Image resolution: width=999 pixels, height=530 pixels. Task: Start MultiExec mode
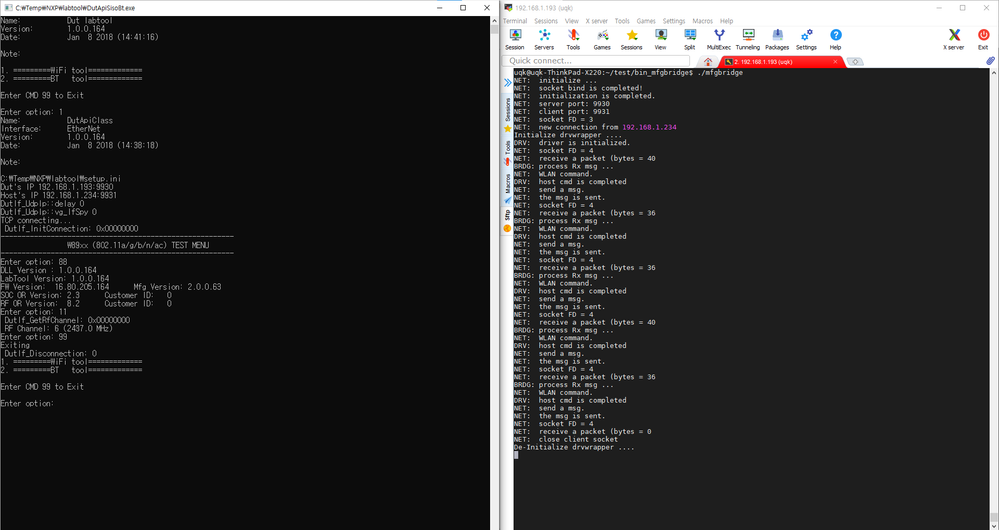click(x=719, y=39)
